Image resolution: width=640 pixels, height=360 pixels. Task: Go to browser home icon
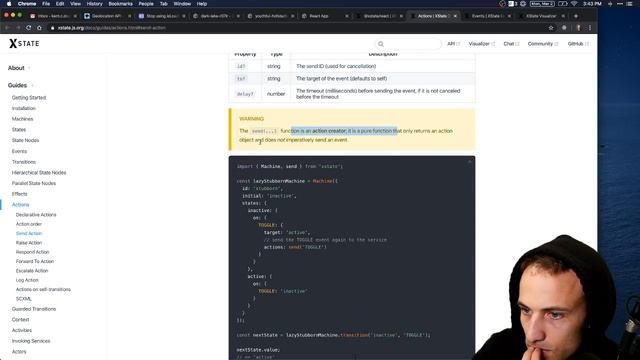[x=39, y=28]
